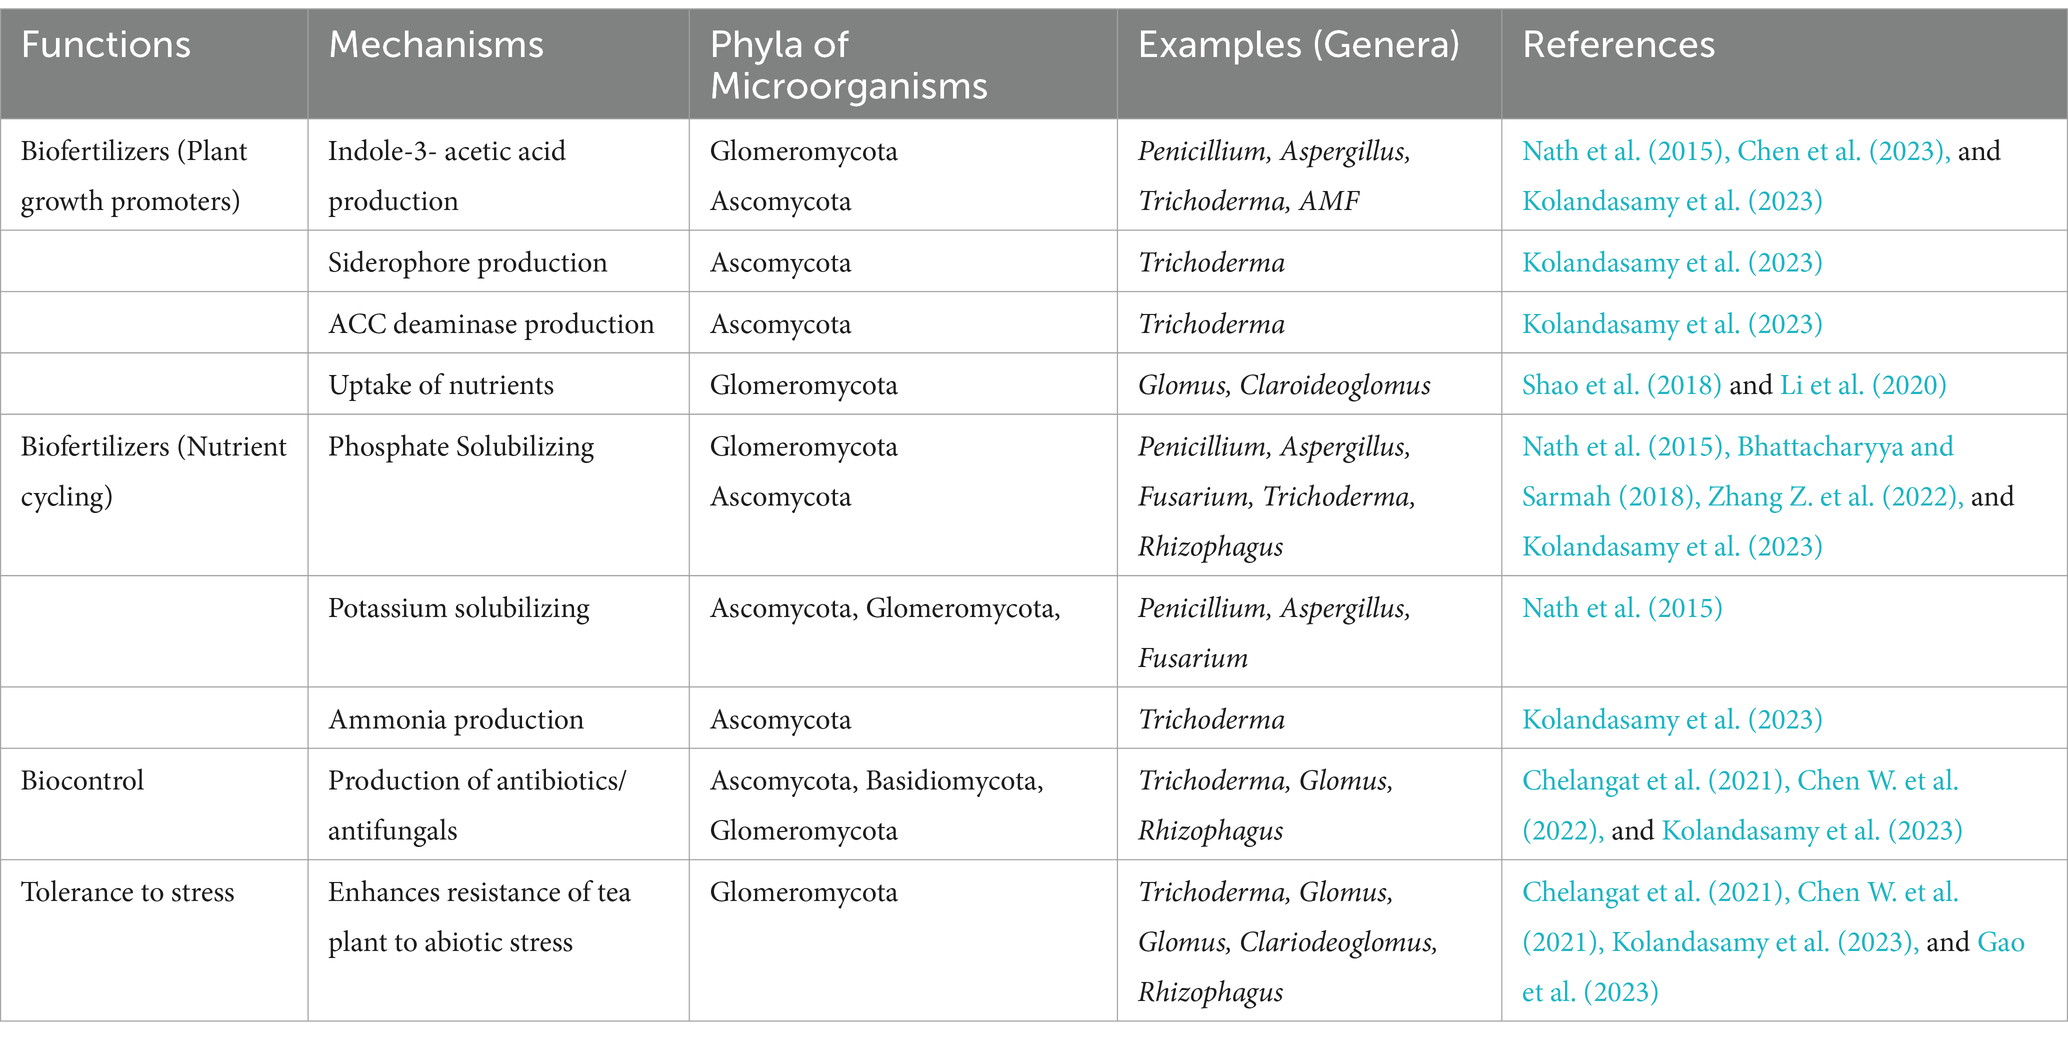Click Kolandasamy et al. (2023) in Siderophore row

click(x=1672, y=262)
